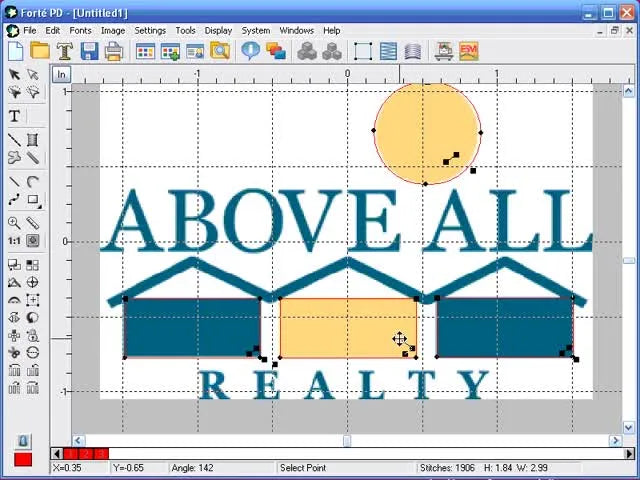
Task: Open a design with the folder icon
Action: tap(40, 51)
